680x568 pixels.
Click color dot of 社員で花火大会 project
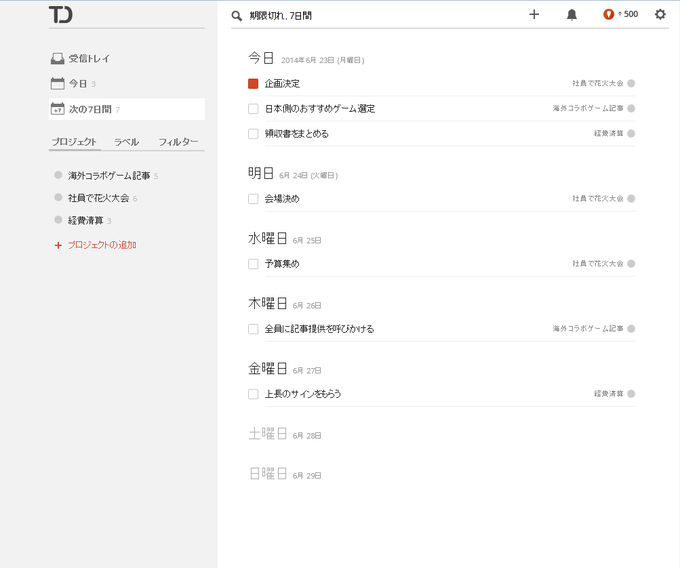(58, 198)
